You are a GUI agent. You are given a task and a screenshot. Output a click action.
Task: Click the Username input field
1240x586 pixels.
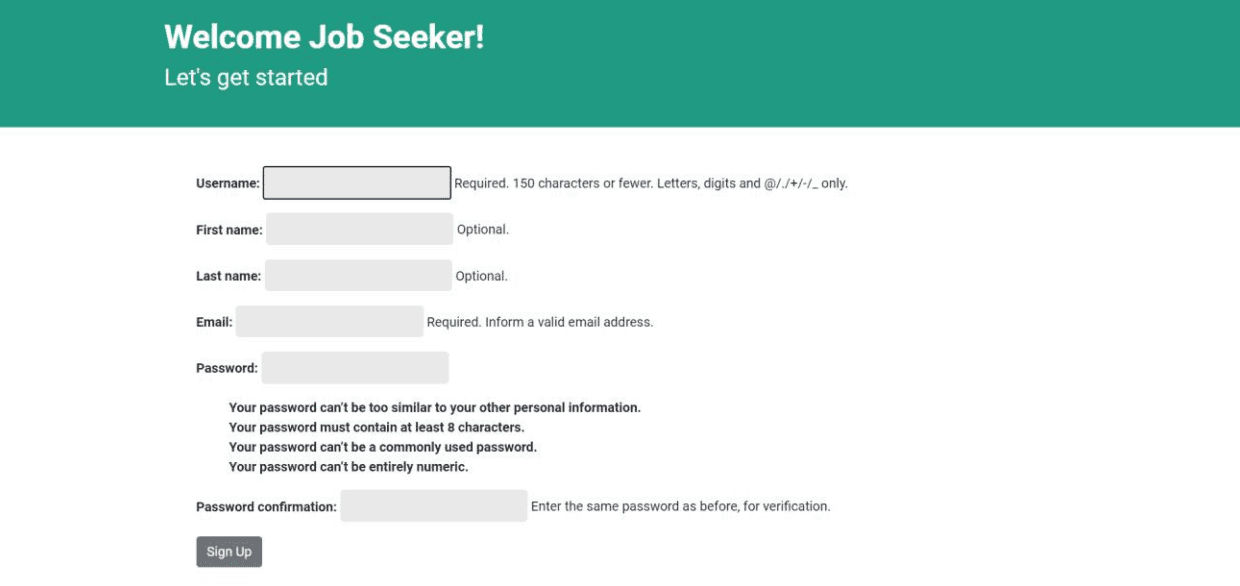coord(357,183)
